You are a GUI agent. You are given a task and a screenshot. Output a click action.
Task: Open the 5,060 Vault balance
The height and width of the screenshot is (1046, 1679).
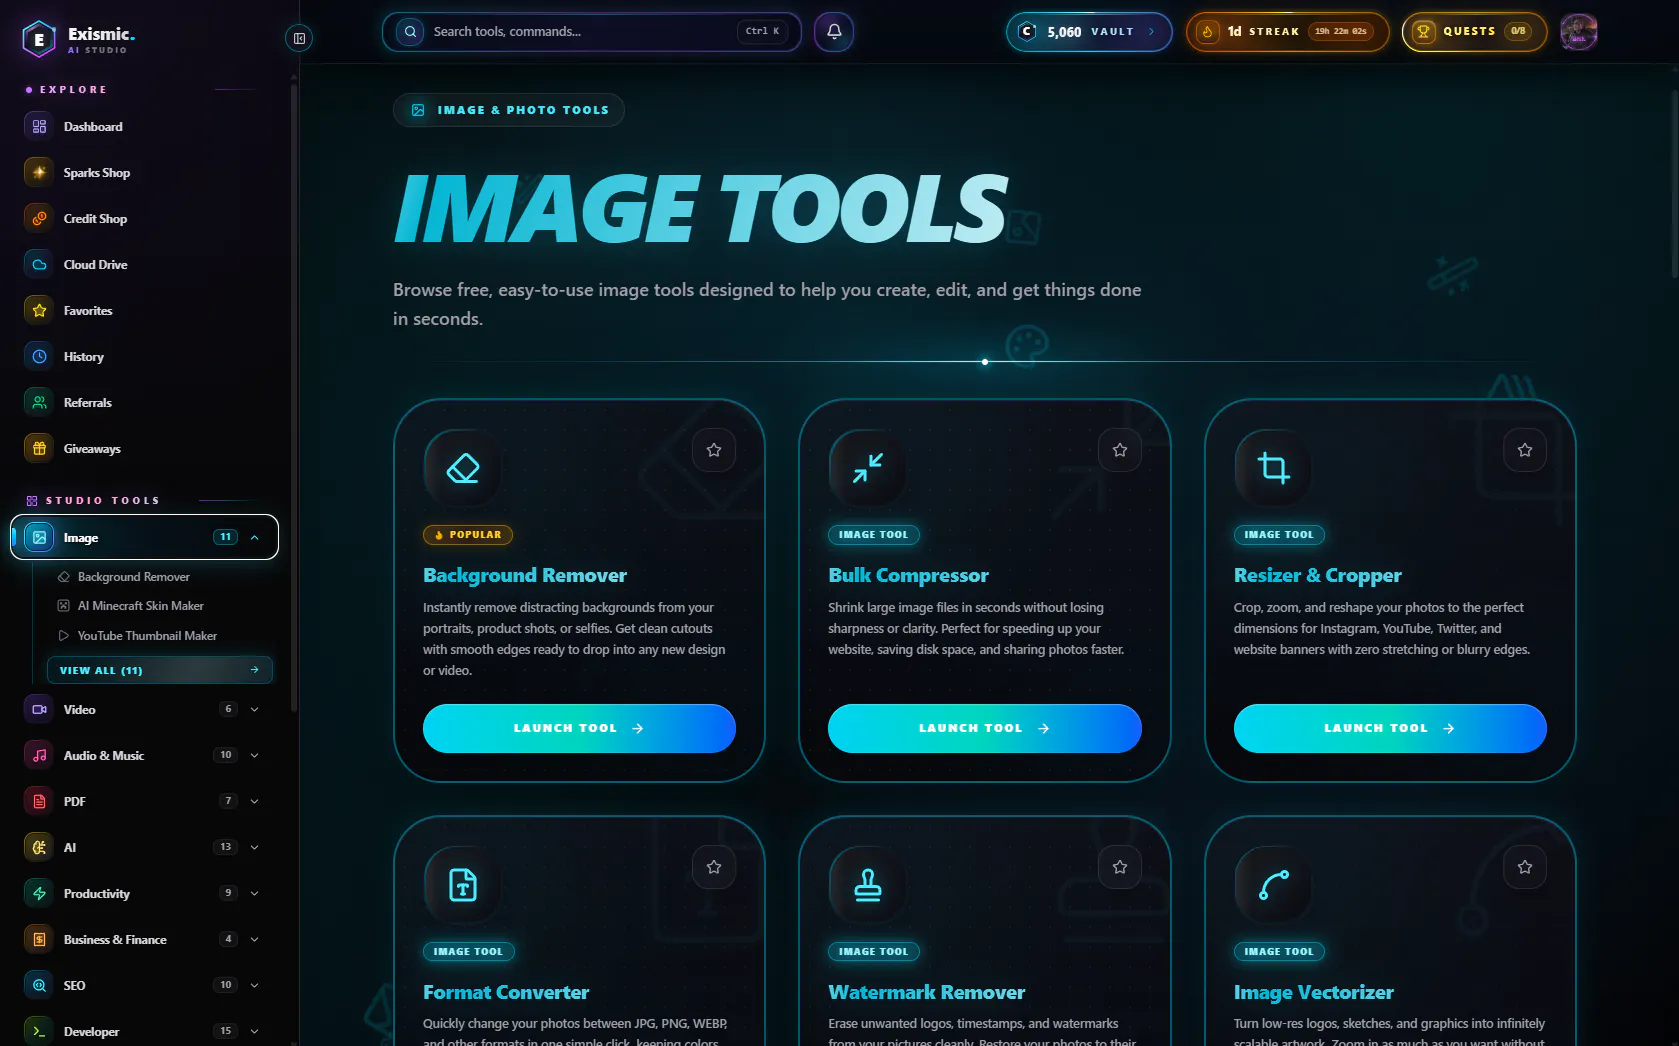coord(1089,32)
